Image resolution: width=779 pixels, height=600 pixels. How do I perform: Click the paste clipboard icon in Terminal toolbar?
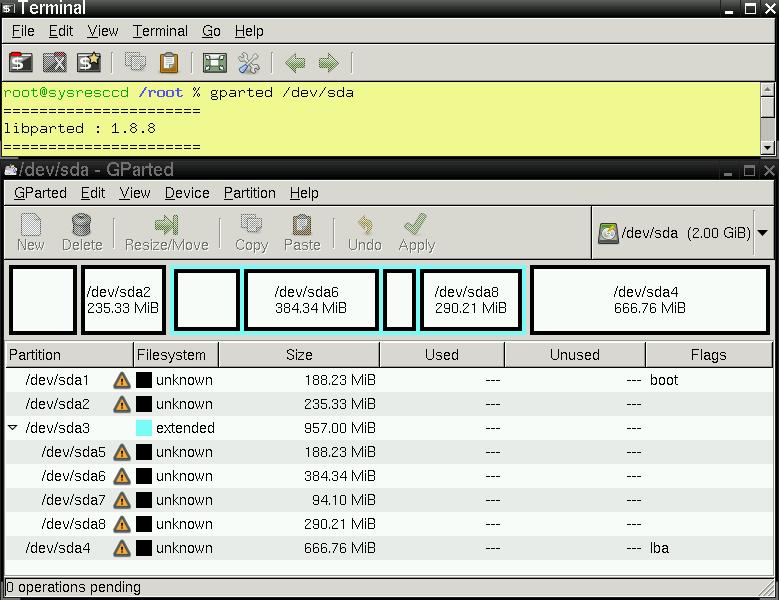tap(169, 63)
